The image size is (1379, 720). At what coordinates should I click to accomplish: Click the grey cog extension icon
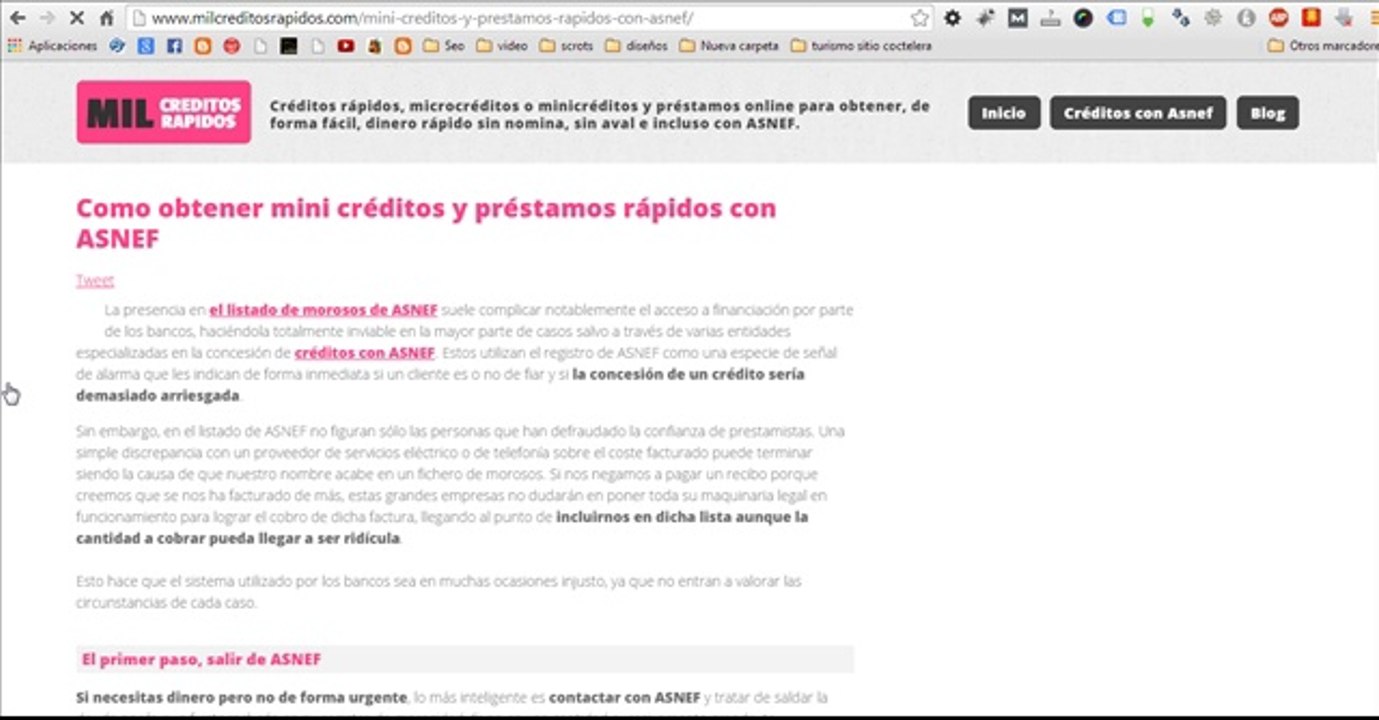(1213, 17)
